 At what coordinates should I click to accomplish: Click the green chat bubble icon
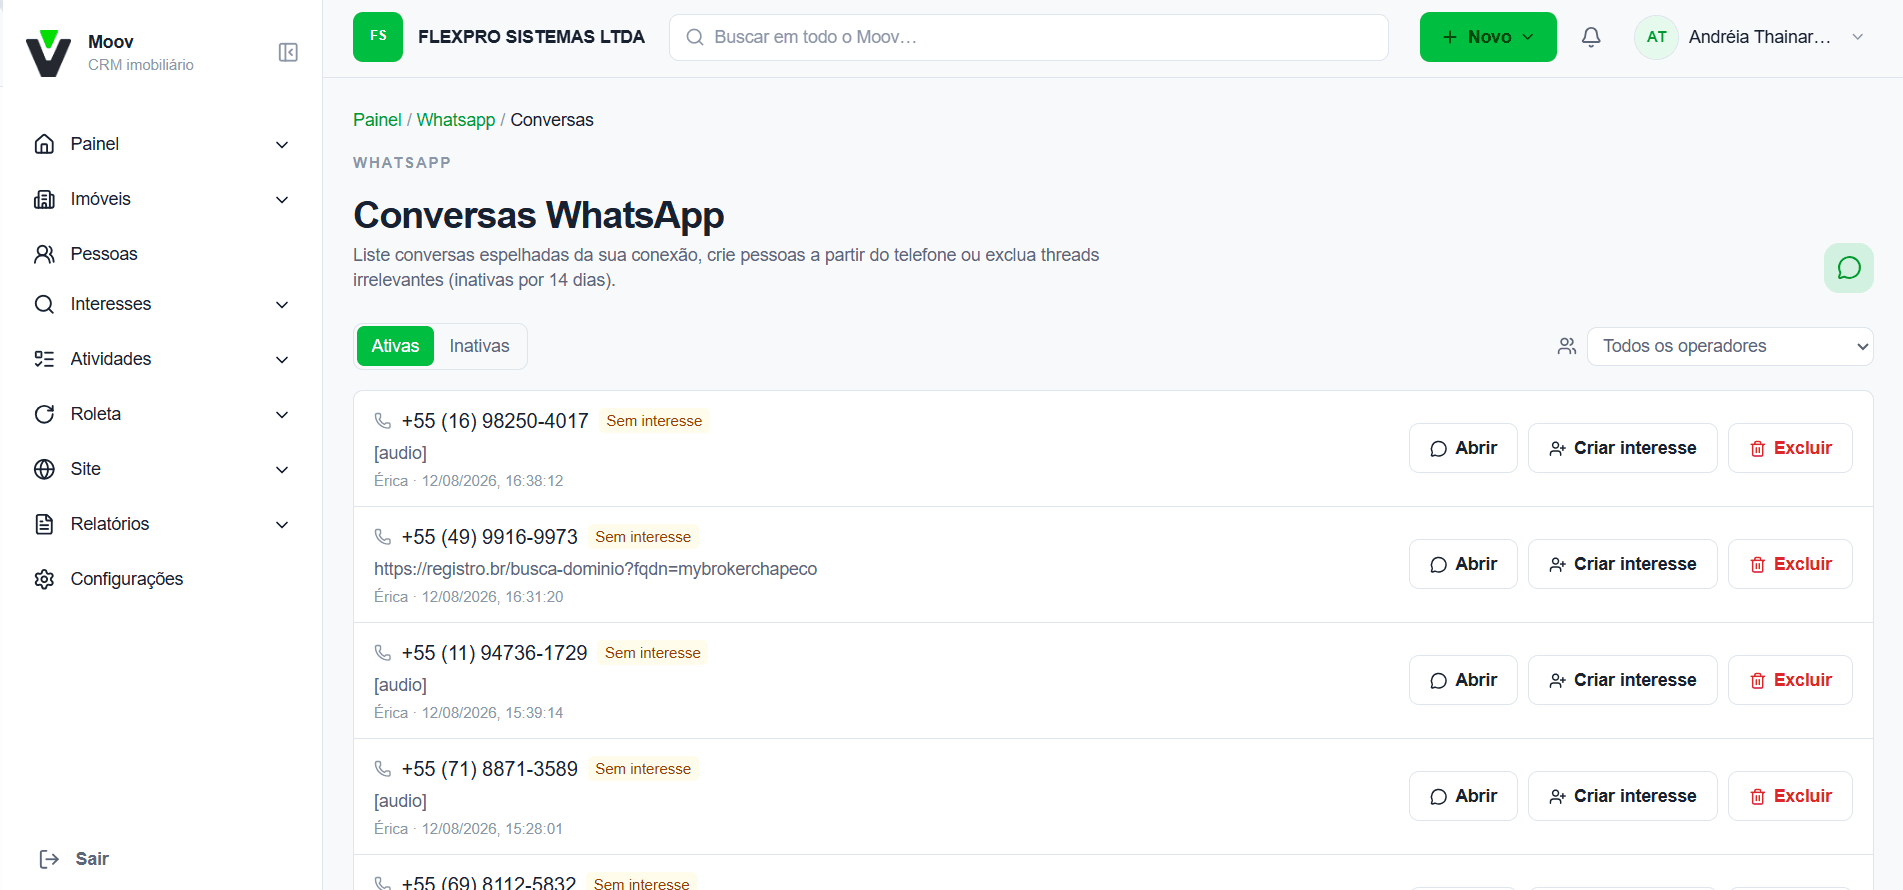1849,268
